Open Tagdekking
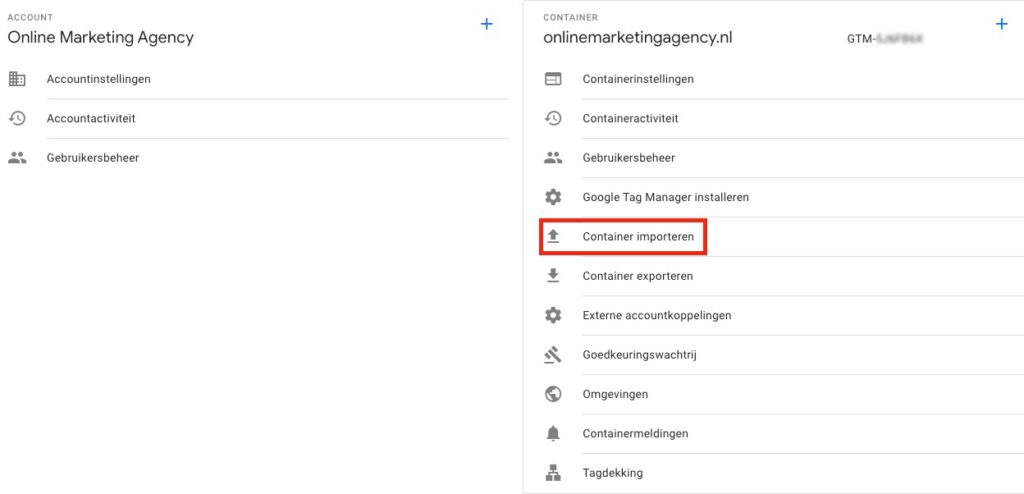This screenshot has height=494, width=1024. (613, 472)
